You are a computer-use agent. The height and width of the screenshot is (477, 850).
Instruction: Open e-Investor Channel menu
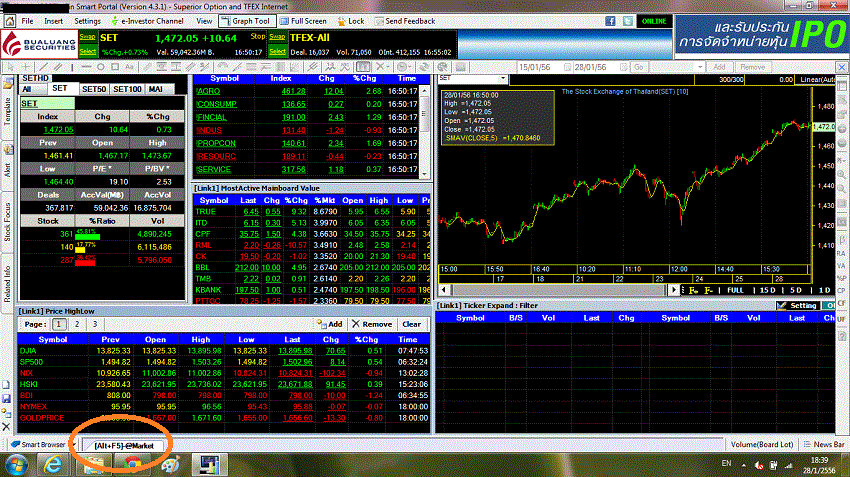pos(147,21)
